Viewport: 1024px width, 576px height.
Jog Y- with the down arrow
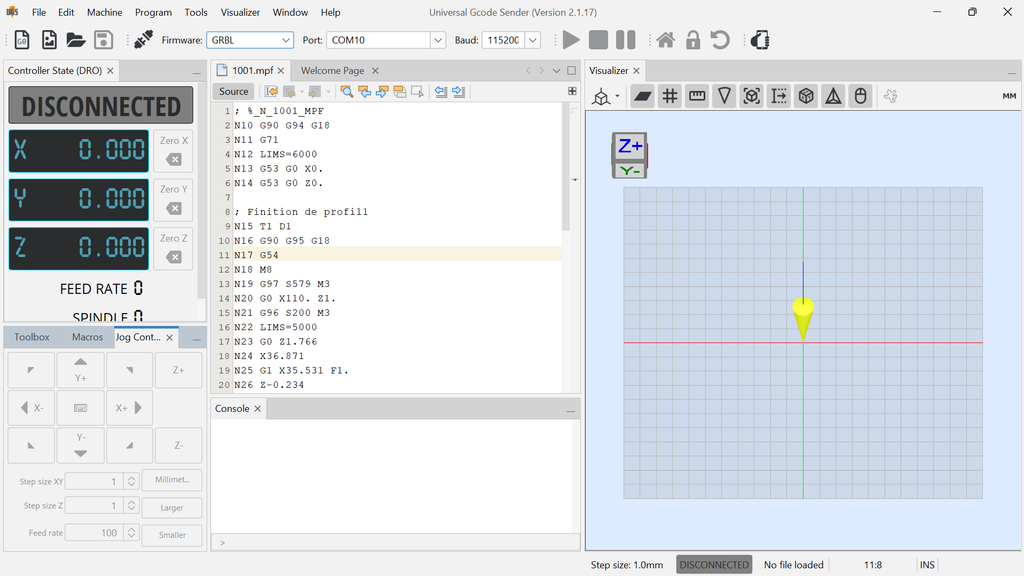[80, 445]
